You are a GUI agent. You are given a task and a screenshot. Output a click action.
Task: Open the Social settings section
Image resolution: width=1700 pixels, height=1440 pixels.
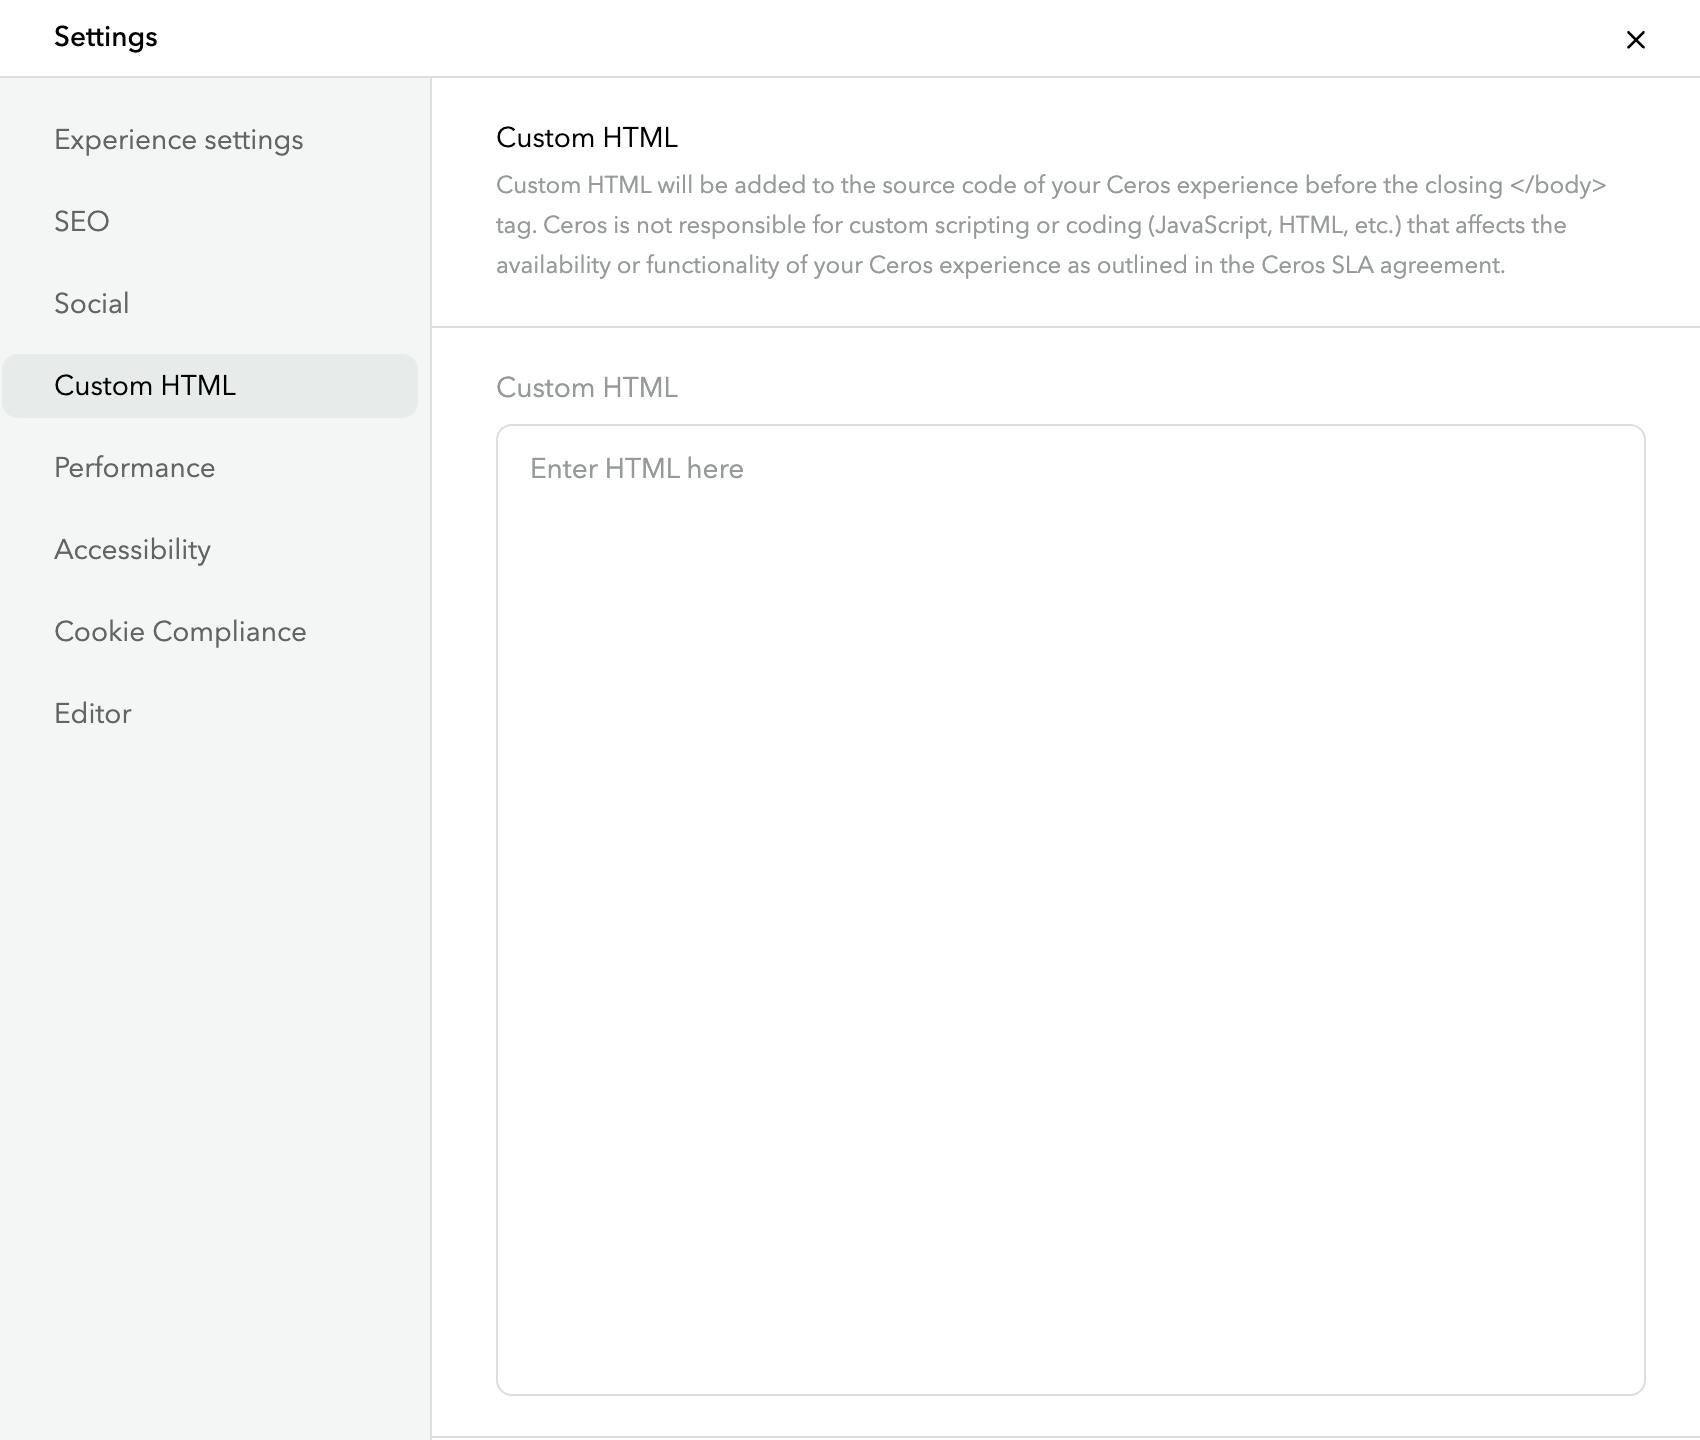(x=92, y=304)
